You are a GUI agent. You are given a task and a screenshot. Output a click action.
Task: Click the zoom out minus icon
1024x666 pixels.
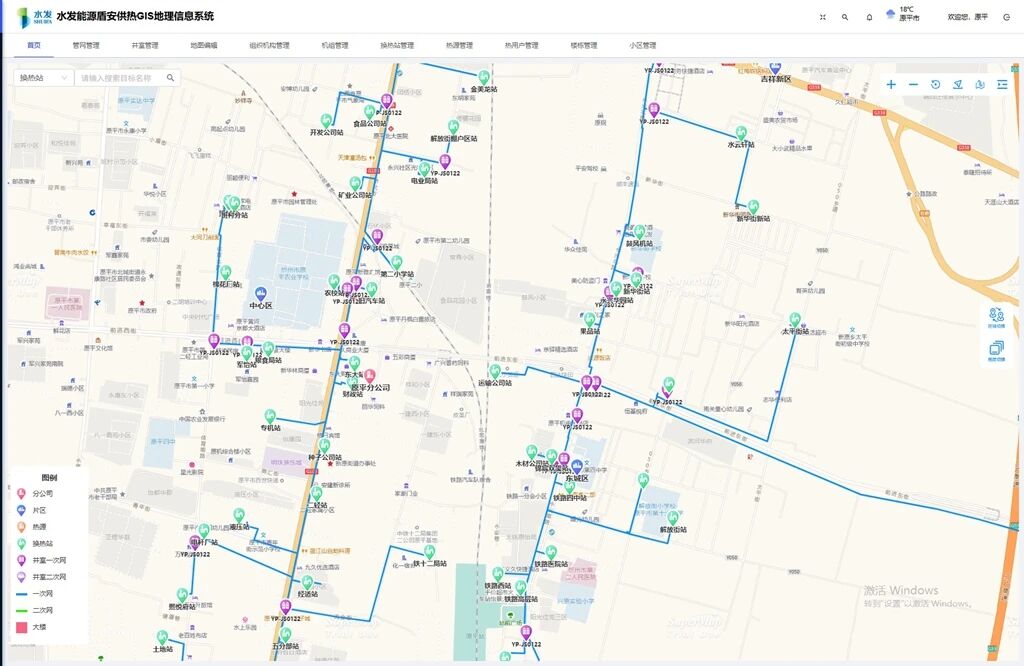click(x=913, y=85)
